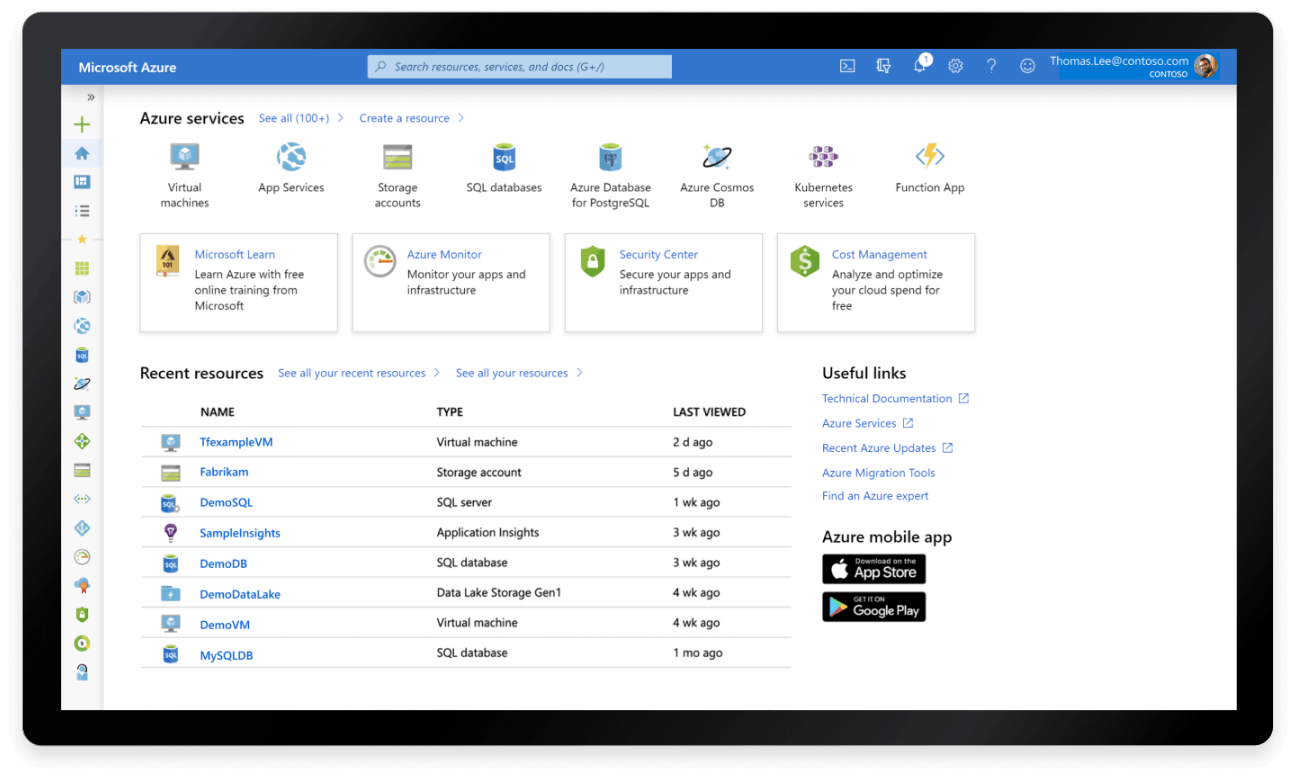
Task: Click the Download on the App Store badge
Action: tap(874, 569)
